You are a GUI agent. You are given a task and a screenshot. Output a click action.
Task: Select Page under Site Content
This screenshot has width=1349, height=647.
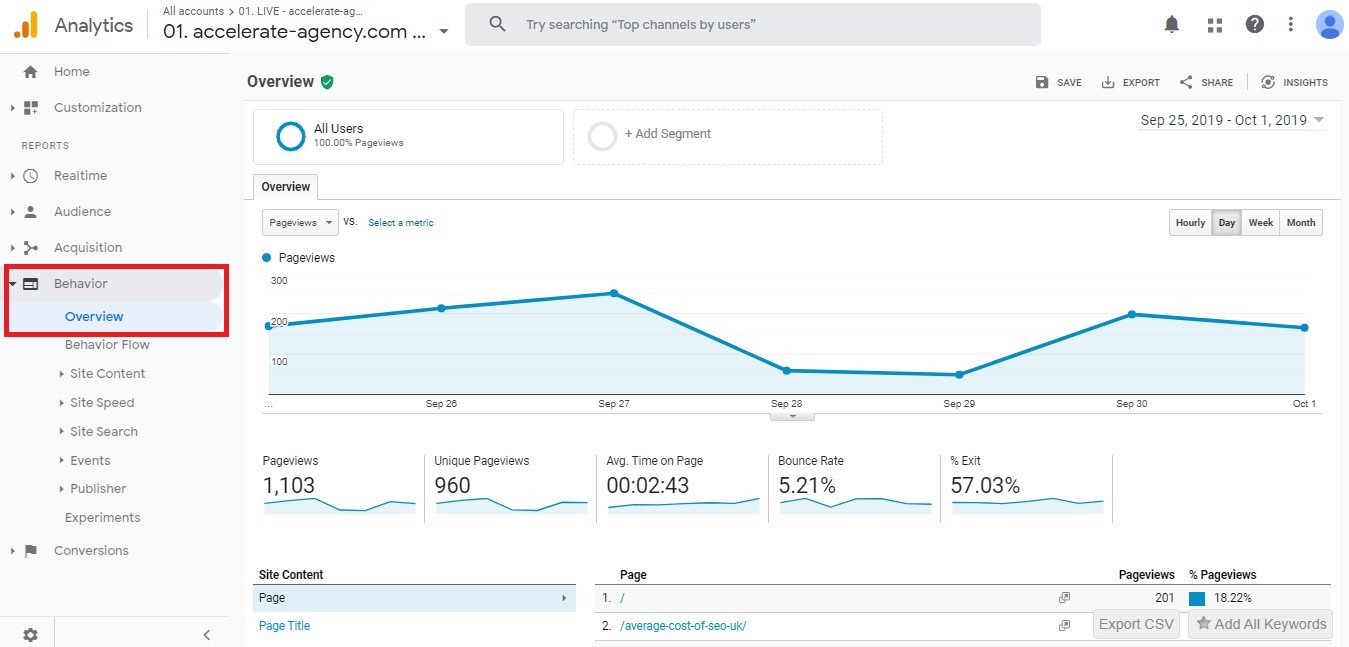click(x=414, y=598)
